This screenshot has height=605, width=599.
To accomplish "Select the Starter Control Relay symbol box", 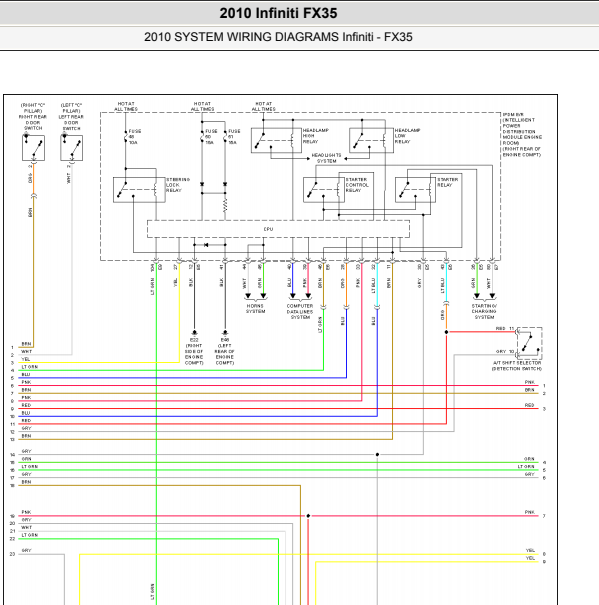I will [x=324, y=190].
